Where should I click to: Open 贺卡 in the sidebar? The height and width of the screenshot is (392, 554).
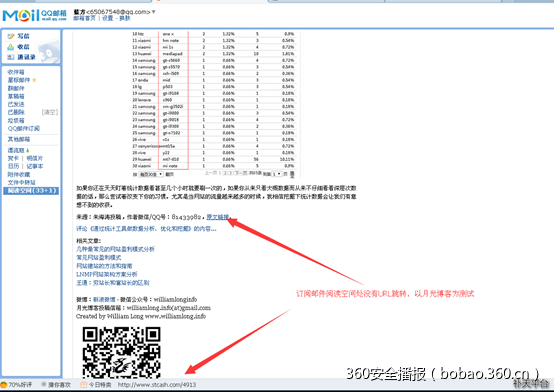(x=13, y=158)
